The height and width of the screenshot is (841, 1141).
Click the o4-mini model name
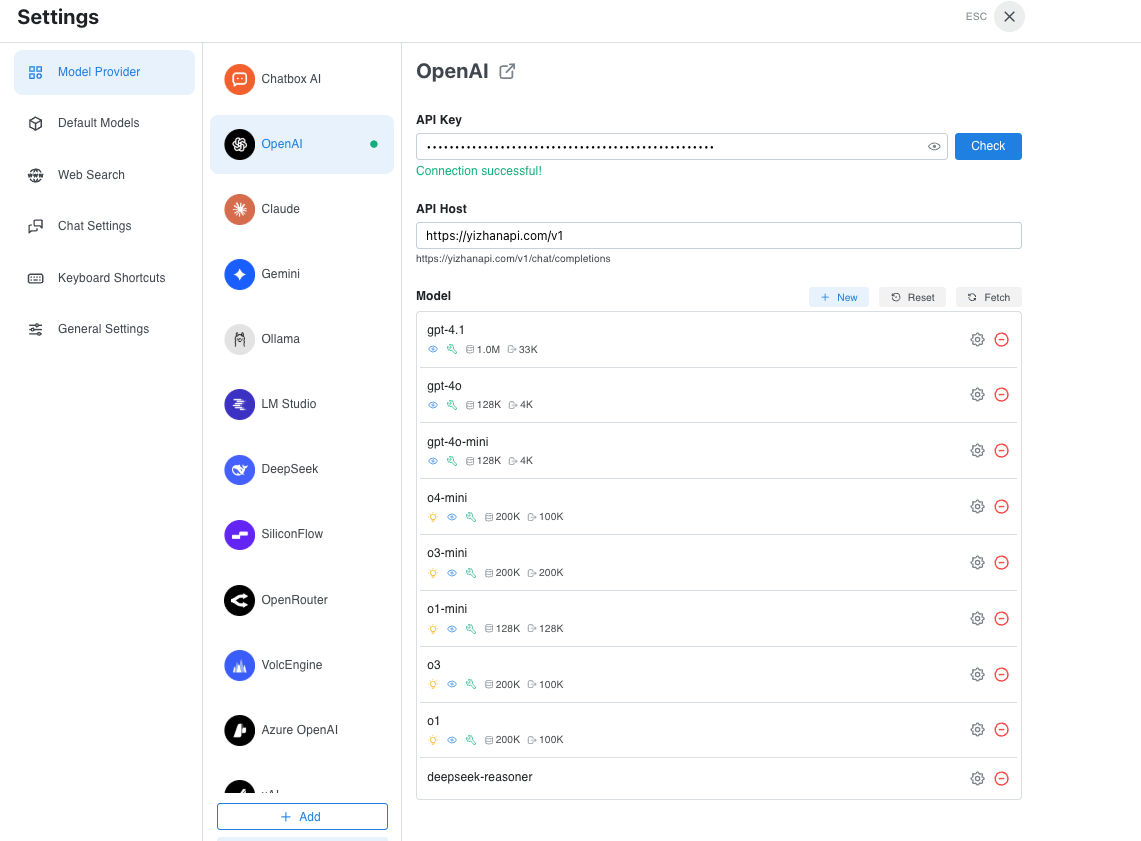447,498
